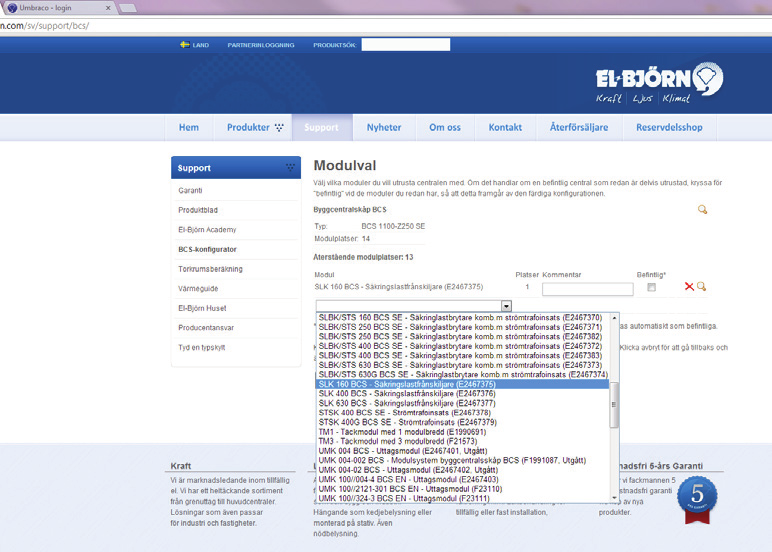Select UMK 100//324-3 BCS EN (F23111) option
772x552 pixels.
coord(462,498)
